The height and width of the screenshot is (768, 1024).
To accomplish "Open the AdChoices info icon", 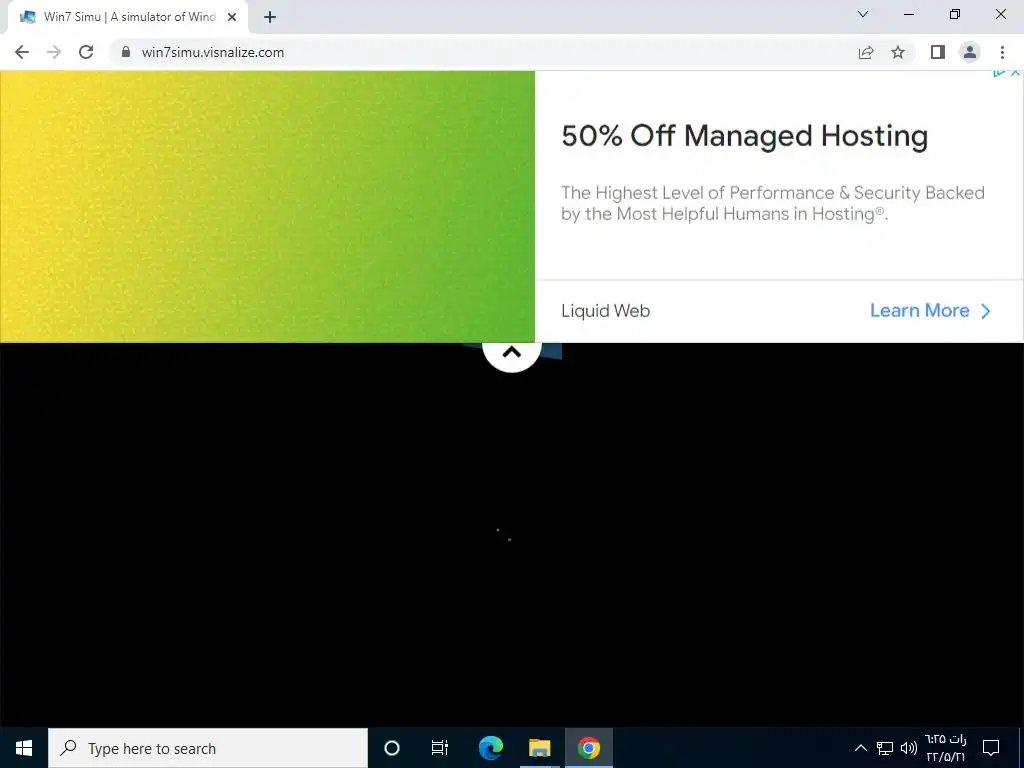I will pos(999,73).
